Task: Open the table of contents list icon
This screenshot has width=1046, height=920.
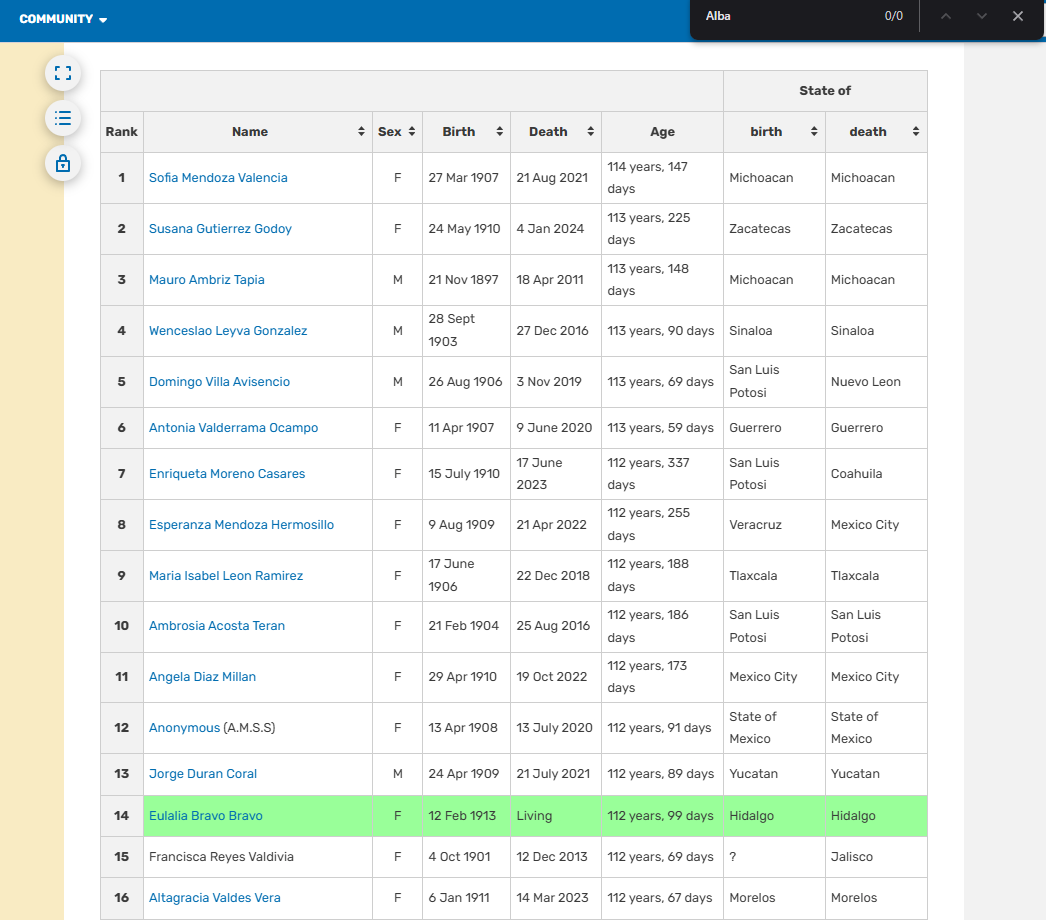Action: [x=63, y=118]
